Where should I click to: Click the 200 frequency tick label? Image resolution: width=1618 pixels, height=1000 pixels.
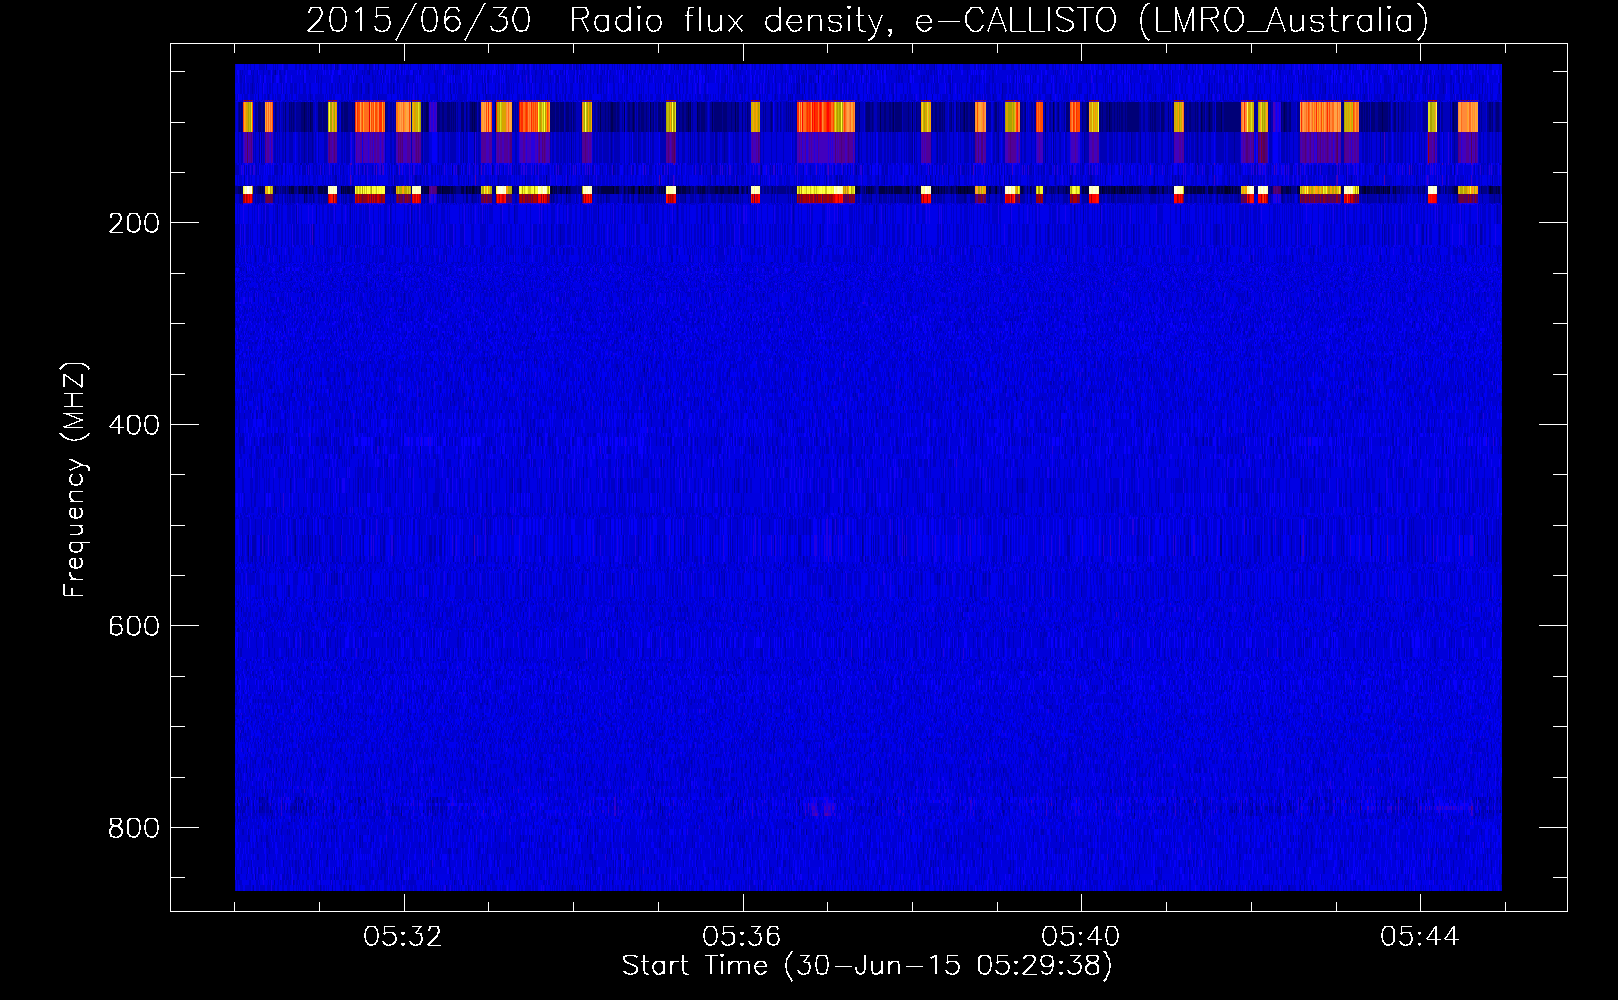point(134,223)
